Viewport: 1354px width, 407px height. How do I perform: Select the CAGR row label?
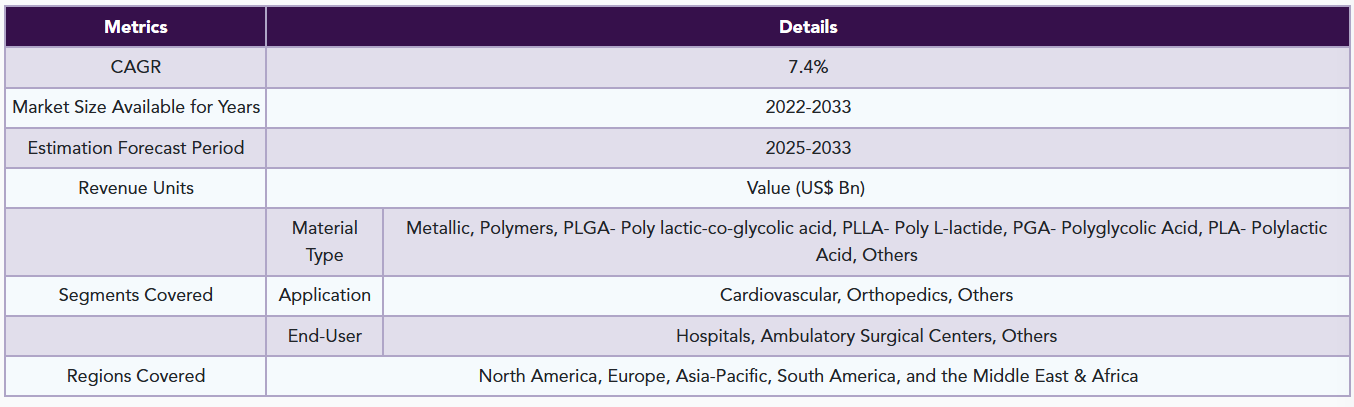click(x=136, y=67)
